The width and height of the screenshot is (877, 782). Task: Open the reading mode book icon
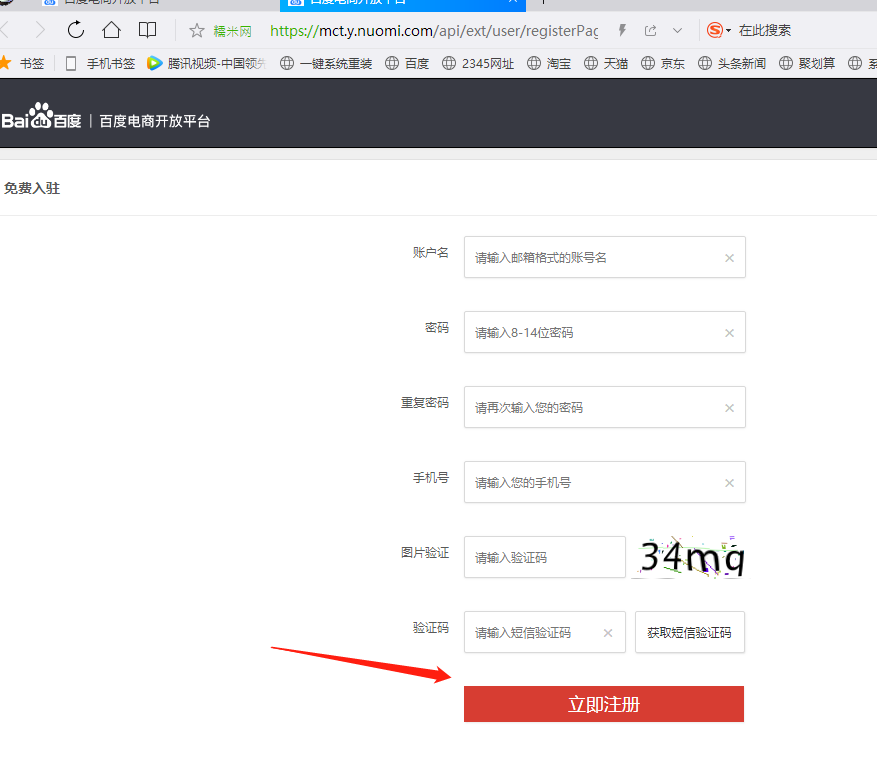tap(147, 30)
